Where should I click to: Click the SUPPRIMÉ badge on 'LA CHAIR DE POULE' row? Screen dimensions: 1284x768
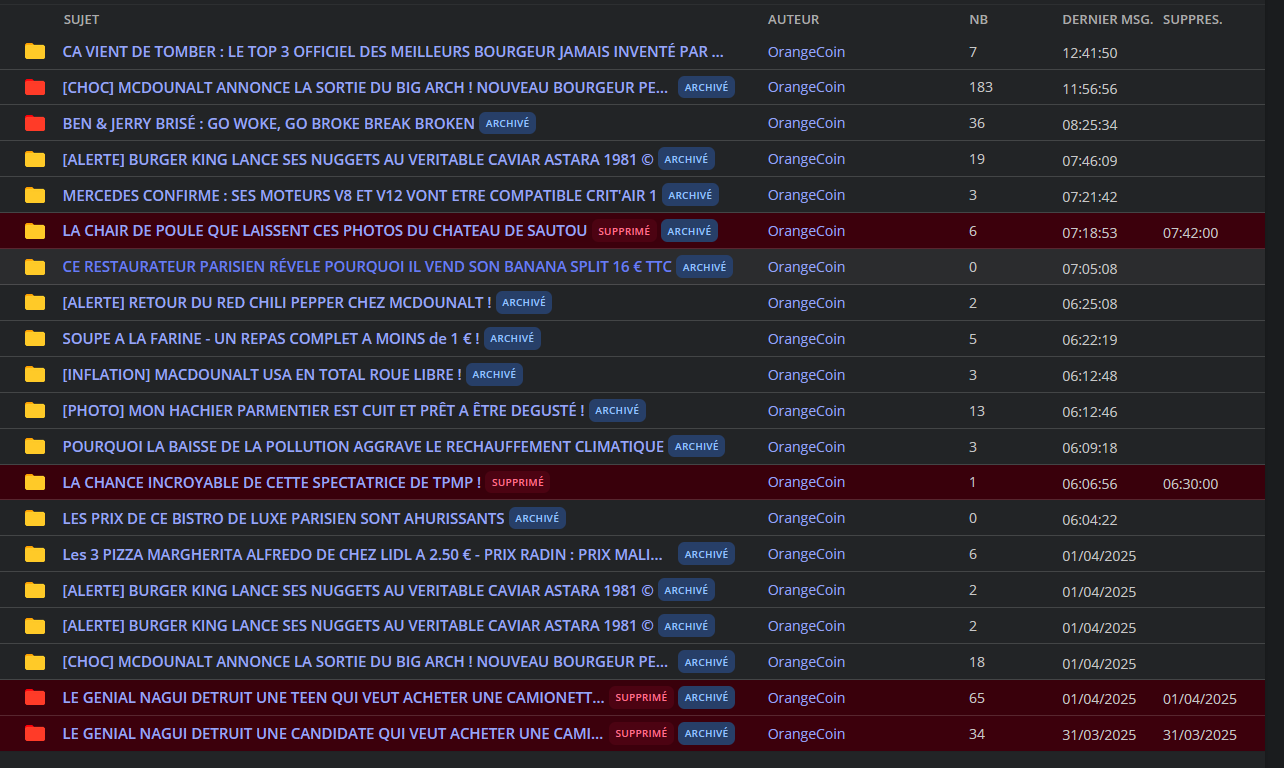point(624,231)
